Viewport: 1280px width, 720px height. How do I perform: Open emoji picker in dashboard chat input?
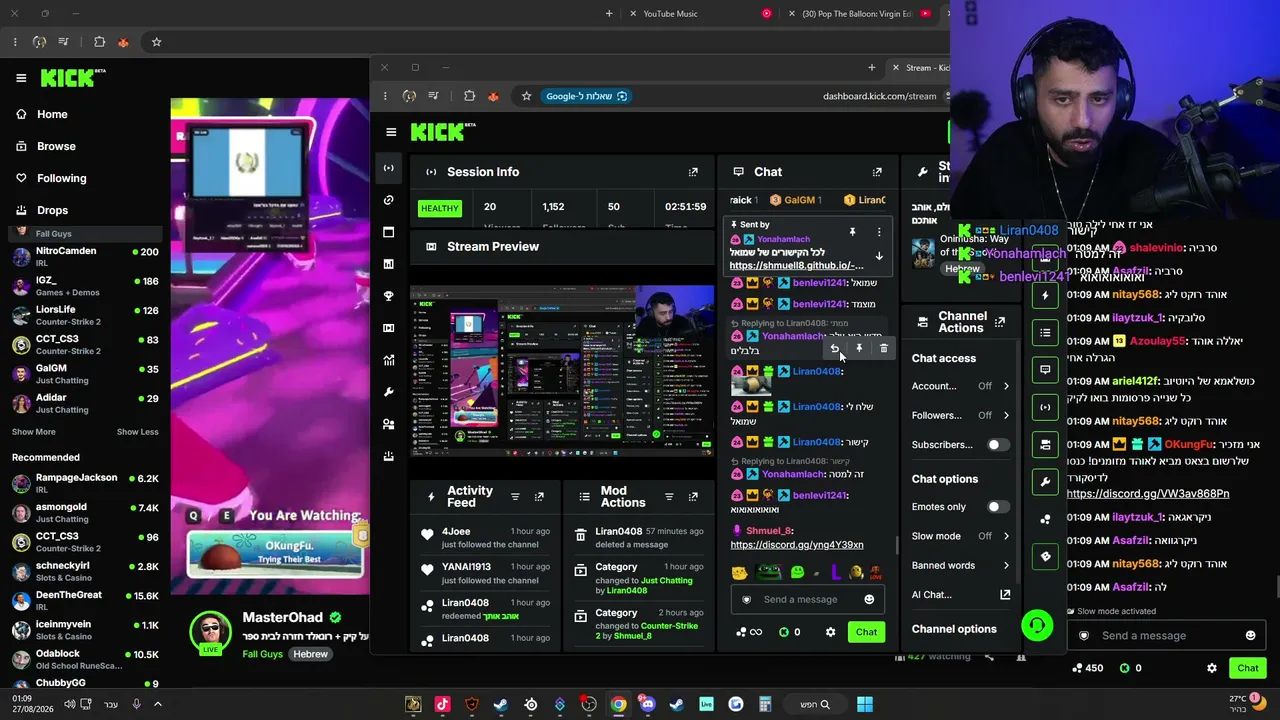pyautogui.click(x=869, y=599)
